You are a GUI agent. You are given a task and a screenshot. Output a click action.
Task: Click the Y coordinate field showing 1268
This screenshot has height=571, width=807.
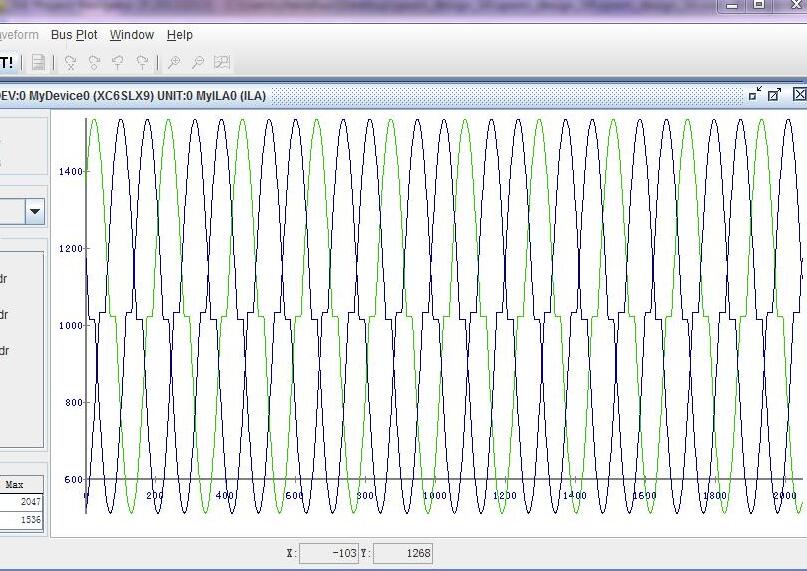point(403,553)
